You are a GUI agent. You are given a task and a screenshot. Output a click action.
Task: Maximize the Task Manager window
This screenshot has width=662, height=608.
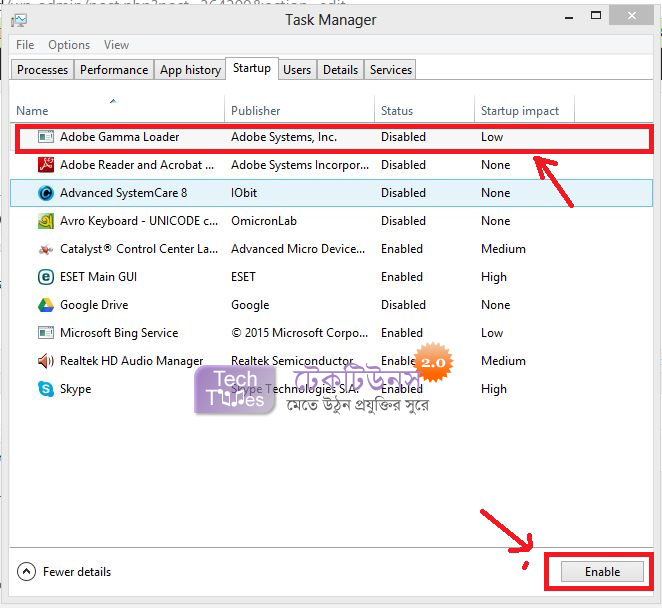point(596,16)
